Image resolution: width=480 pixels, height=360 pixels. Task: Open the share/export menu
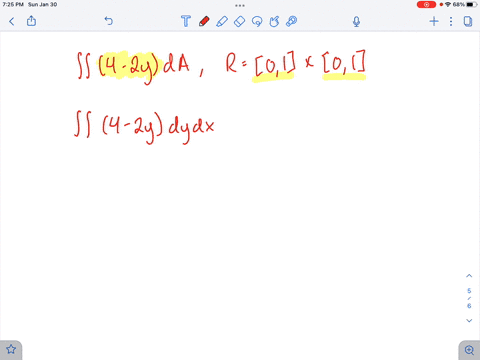coord(31,21)
